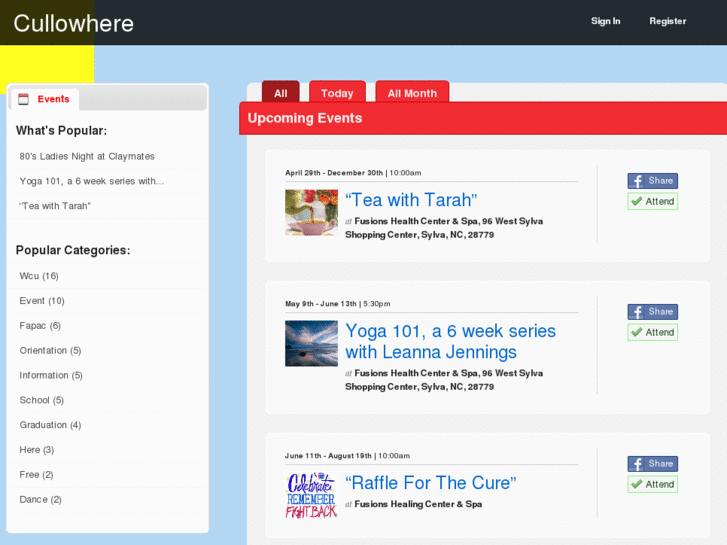Attend the Tea with Tarah event
Image resolution: width=727 pixels, height=545 pixels.
tap(652, 201)
